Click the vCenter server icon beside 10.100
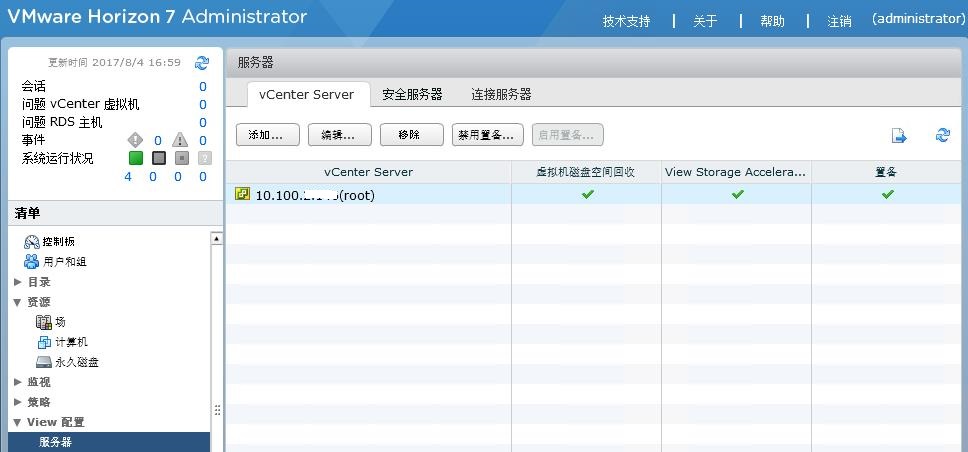The width and height of the screenshot is (968, 452). click(243, 195)
